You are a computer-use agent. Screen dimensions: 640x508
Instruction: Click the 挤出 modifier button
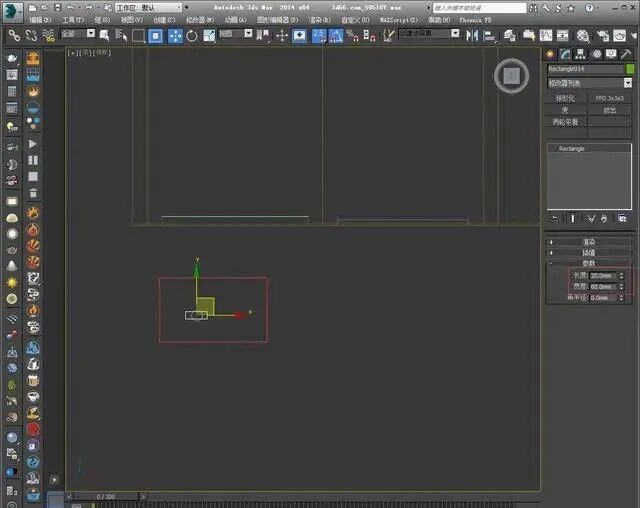(609, 110)
